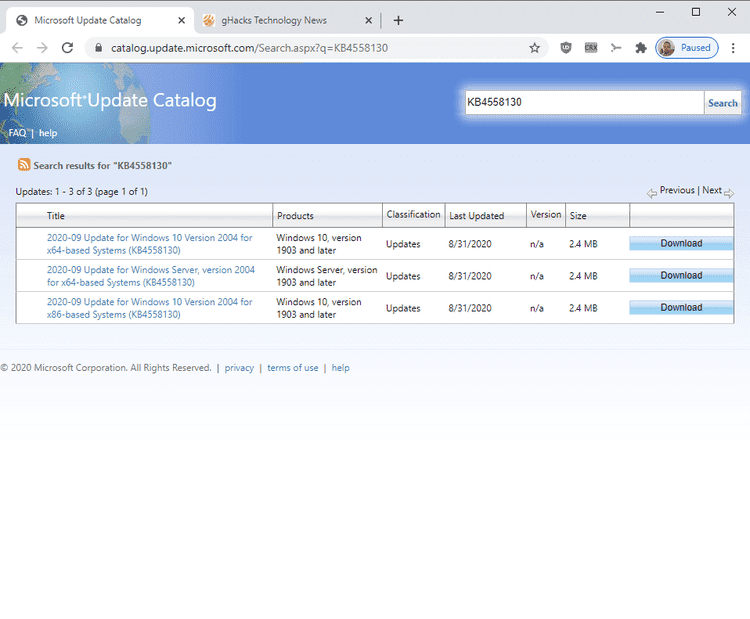This screenshot has height=619, width=750.
Task: Maximize the browser window
Action: point(696,12)
